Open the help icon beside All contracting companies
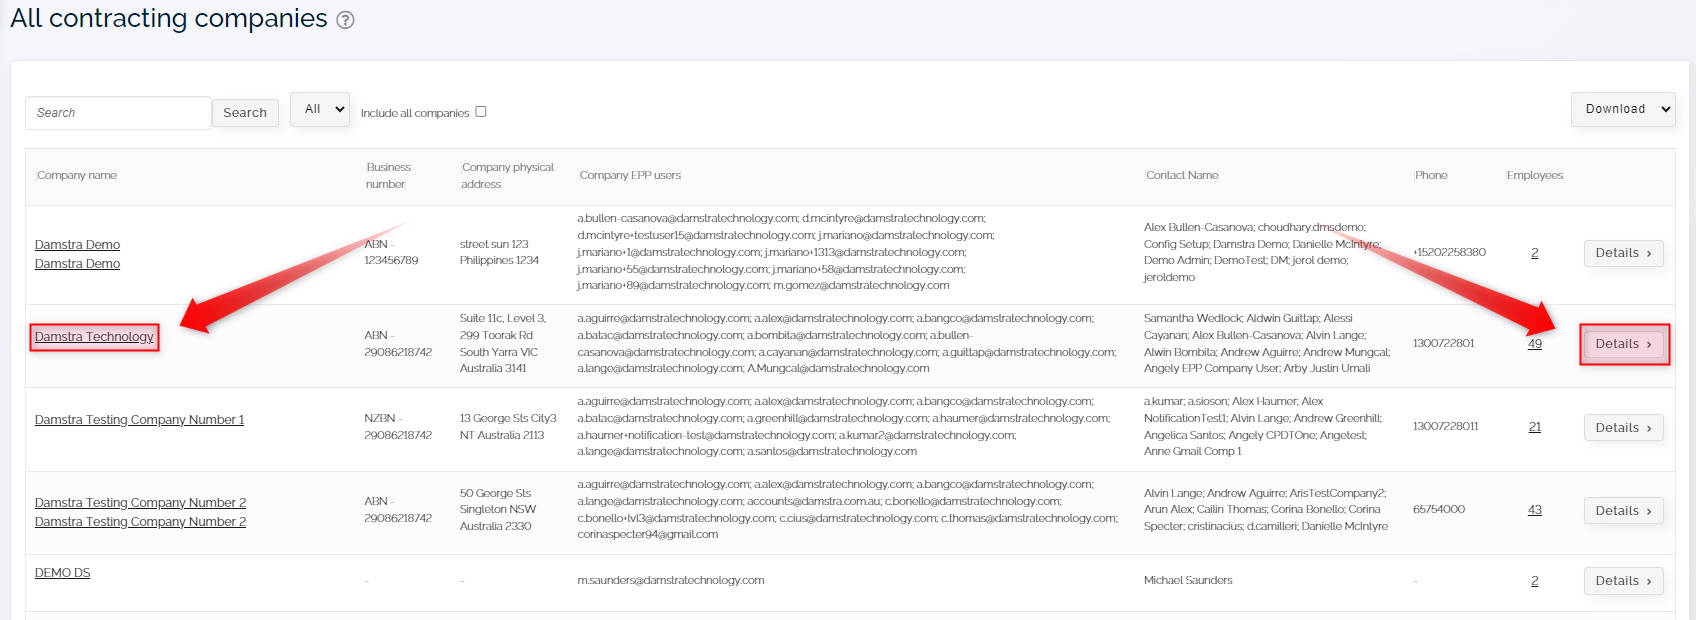 point(345,20)
